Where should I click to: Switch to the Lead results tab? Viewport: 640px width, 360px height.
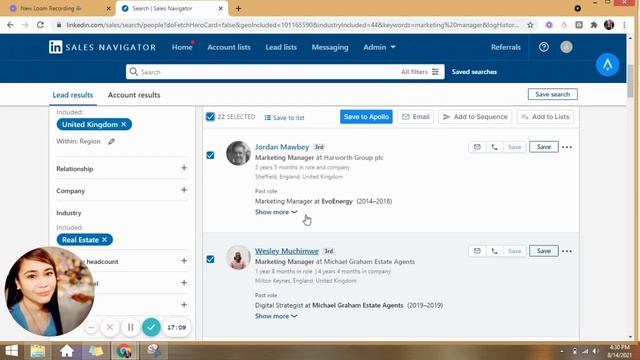pyautogui.click(x=73, y=95)
